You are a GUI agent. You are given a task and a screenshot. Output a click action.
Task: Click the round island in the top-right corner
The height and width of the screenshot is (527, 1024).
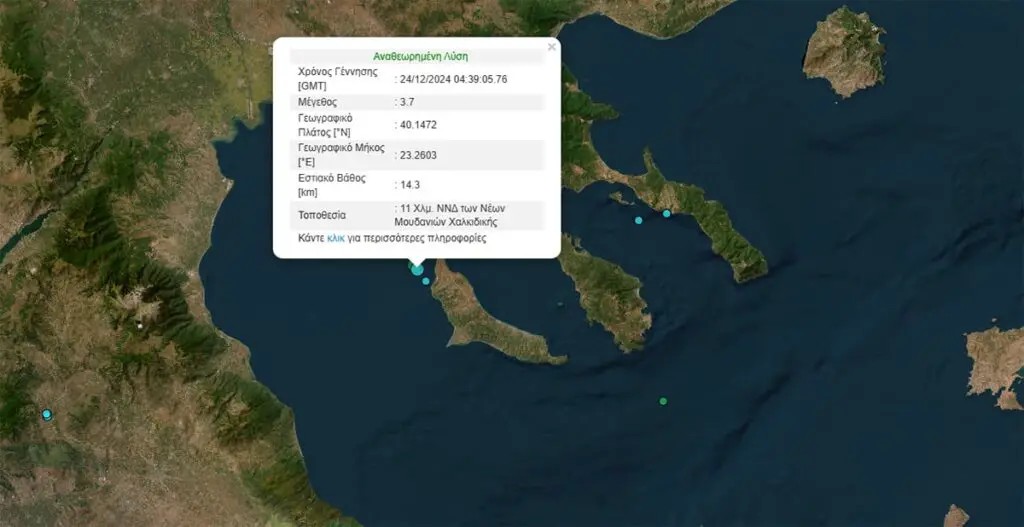pos(844,52)
